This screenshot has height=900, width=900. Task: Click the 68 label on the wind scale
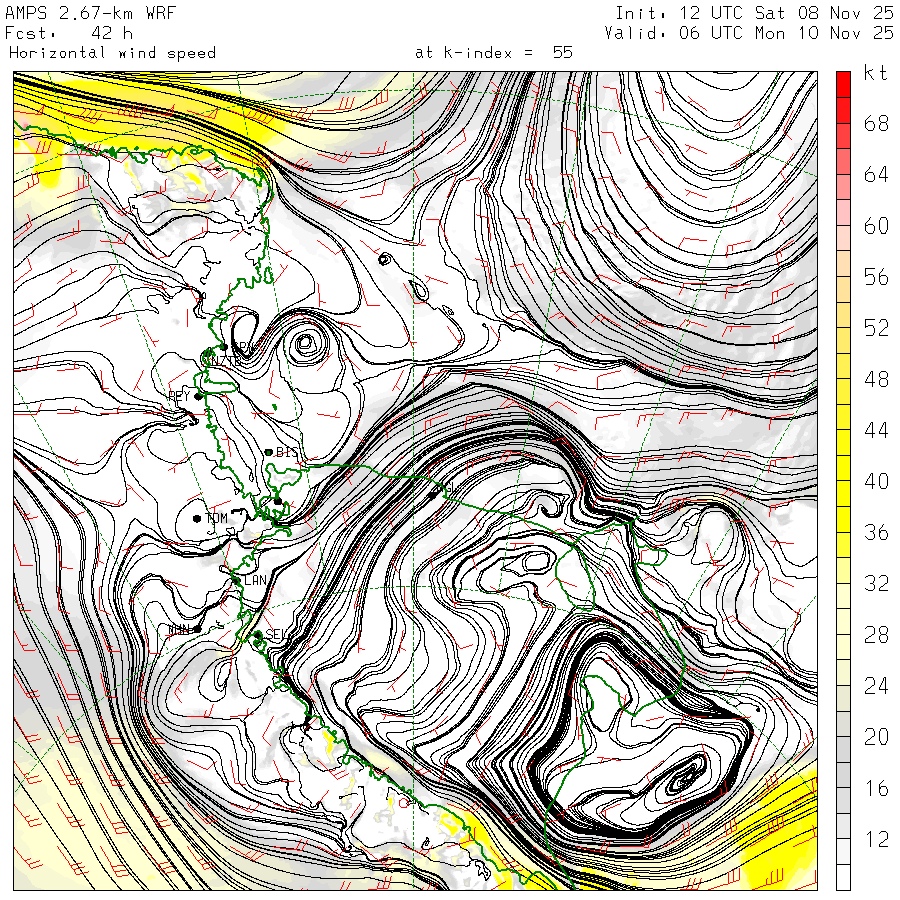(876, 124)
